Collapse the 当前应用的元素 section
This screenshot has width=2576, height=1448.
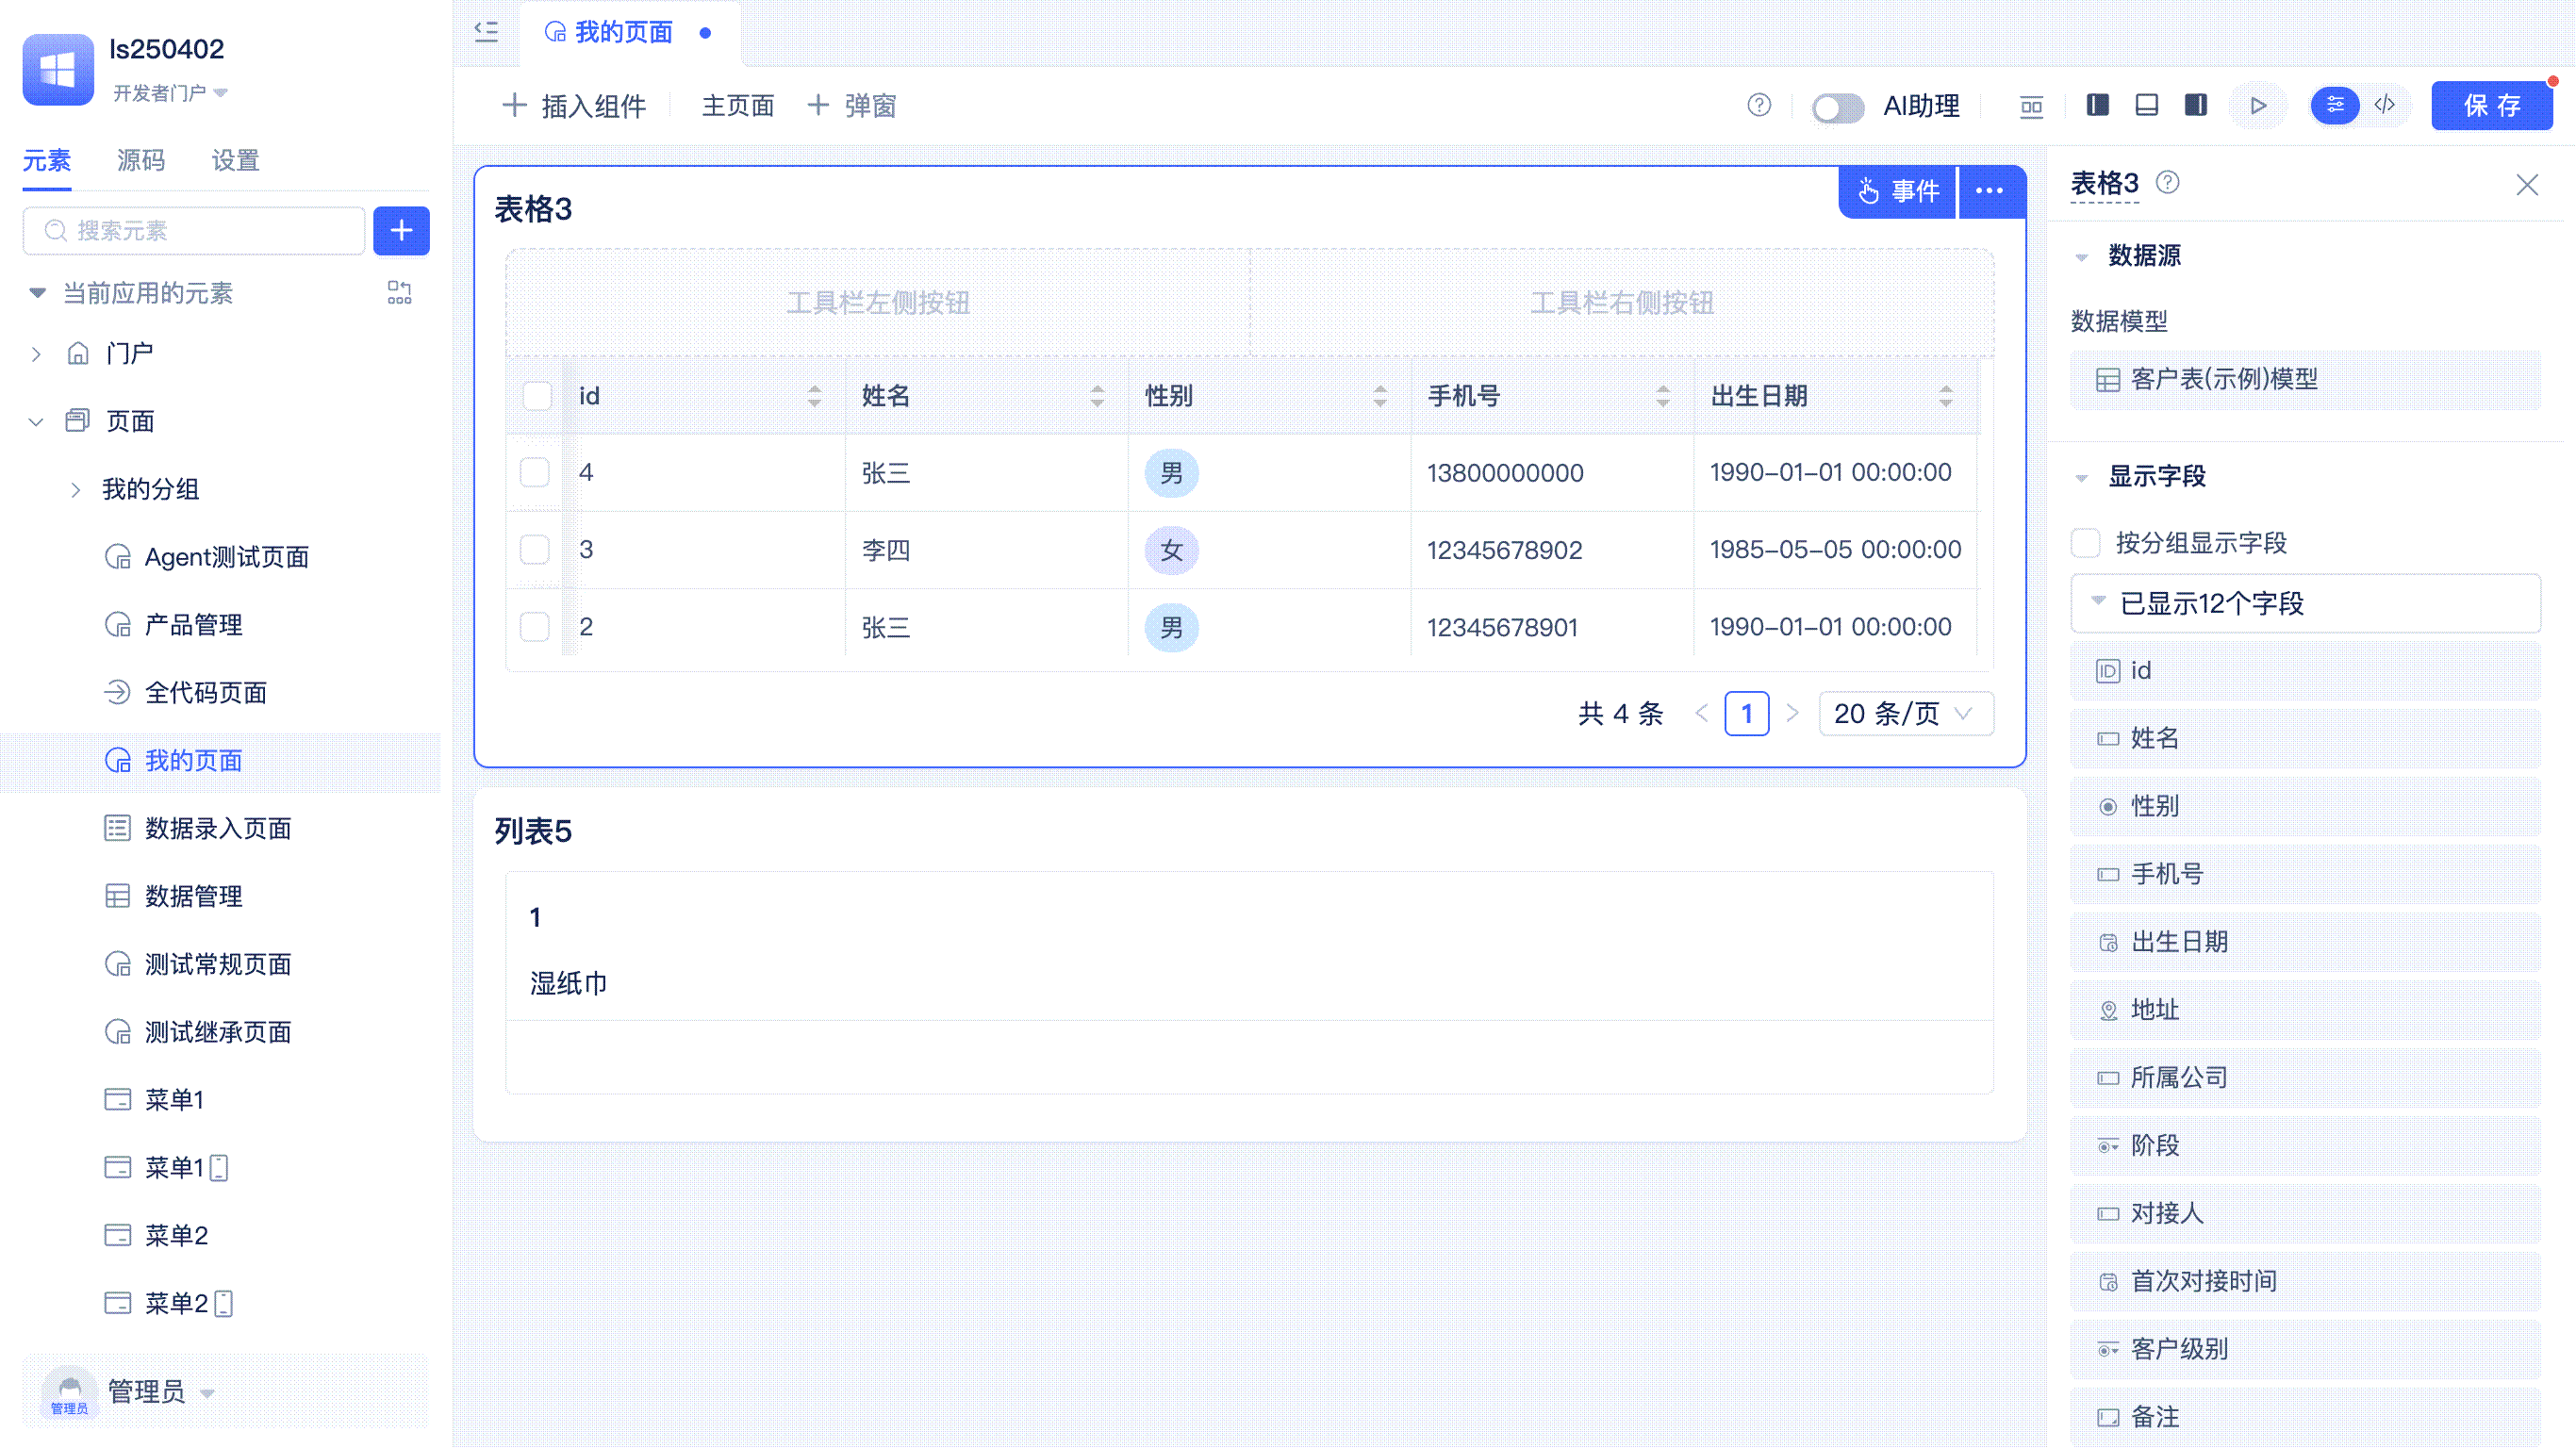(37, 293)
